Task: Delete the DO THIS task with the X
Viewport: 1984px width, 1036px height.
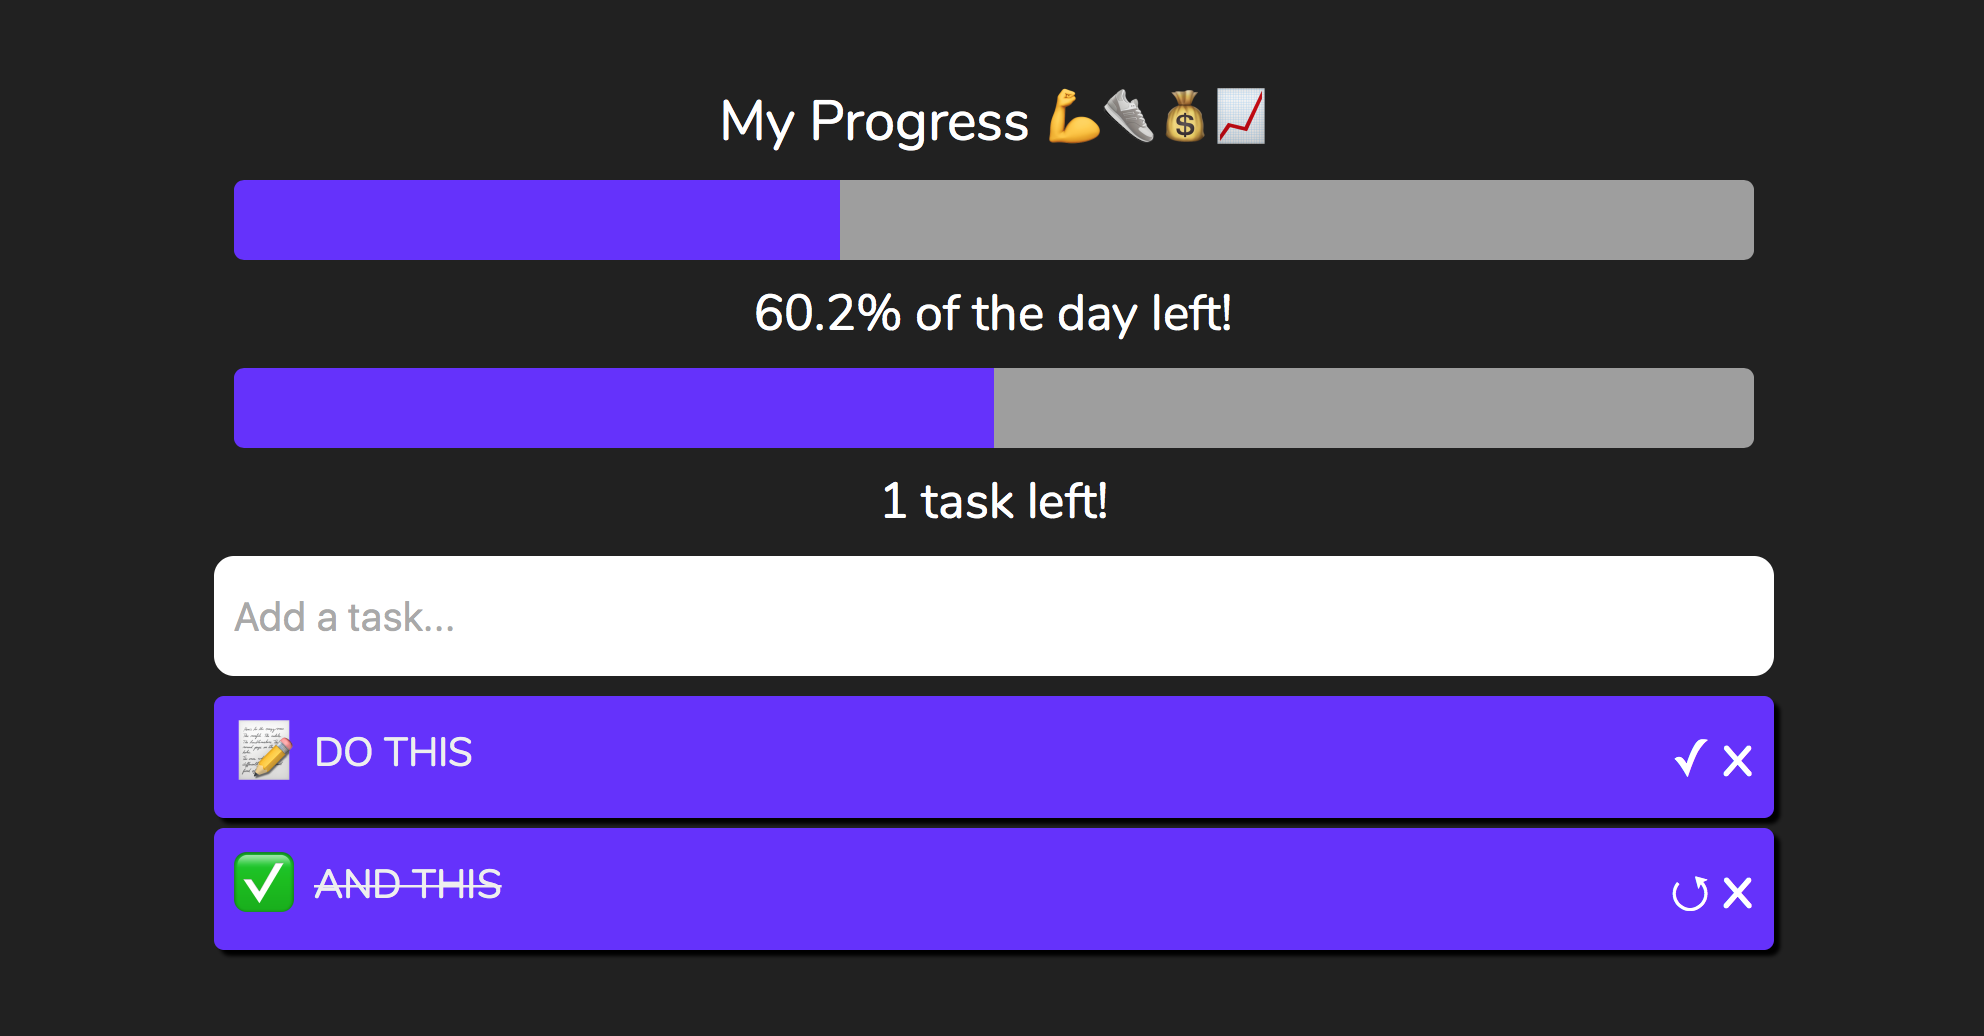Action: tap(1737, 760)
